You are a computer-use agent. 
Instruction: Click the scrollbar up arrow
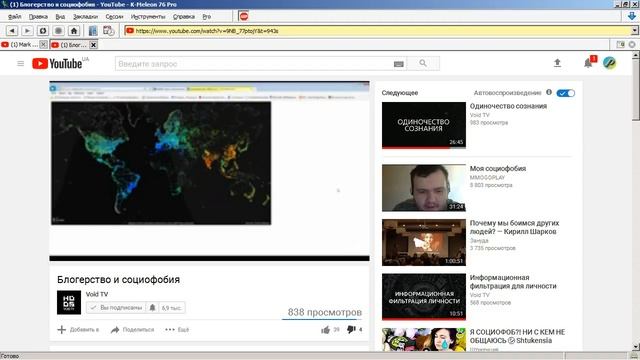click(636, 55)
